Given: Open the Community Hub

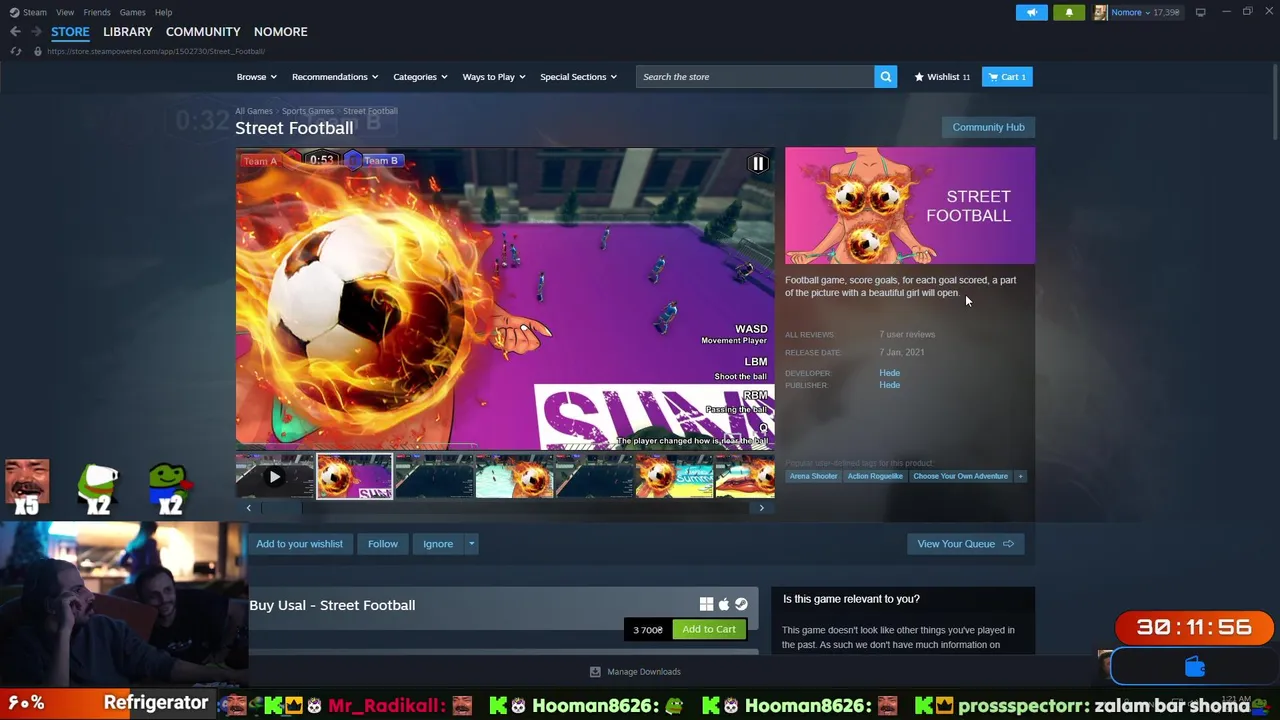Looking at the screenshot, I should pyautogui.click(x=988, y=127).
